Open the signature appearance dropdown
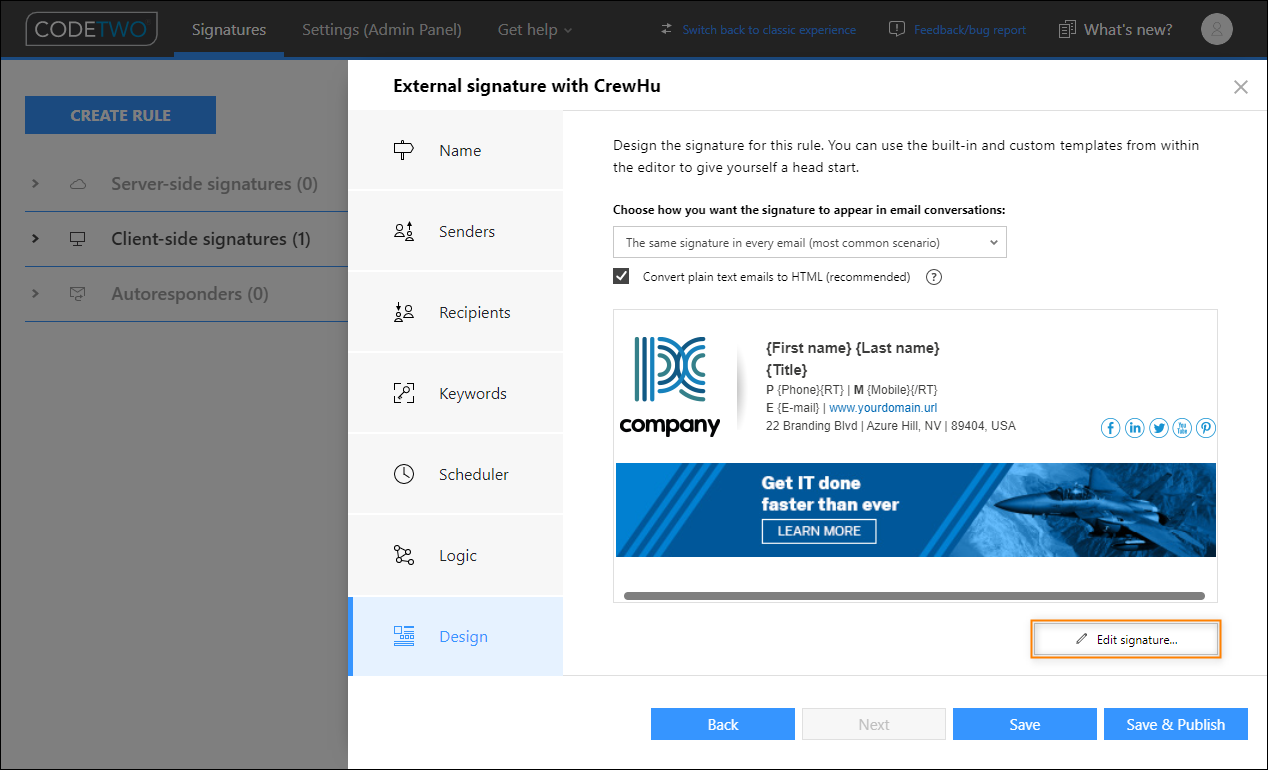This screenshot has height=770, width=1268. coord(810,242)
